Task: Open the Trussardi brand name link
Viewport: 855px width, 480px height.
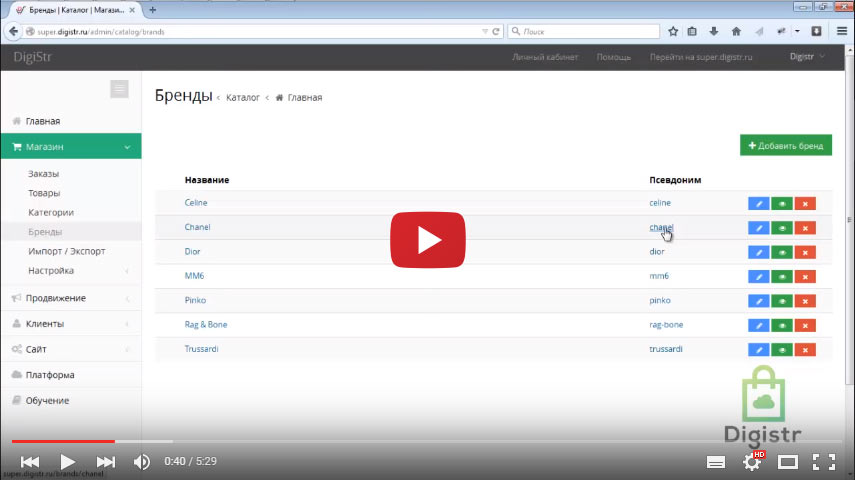Action: tap(201, 349)
